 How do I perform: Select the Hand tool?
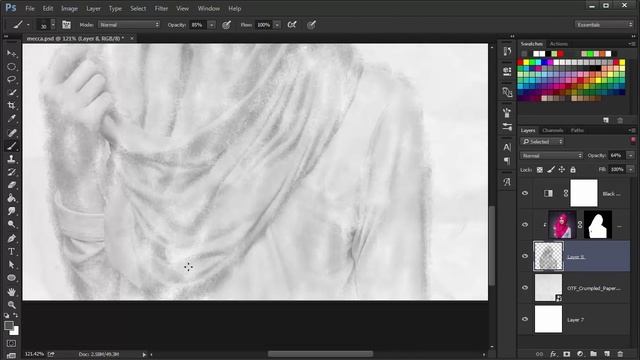point(11,292)
